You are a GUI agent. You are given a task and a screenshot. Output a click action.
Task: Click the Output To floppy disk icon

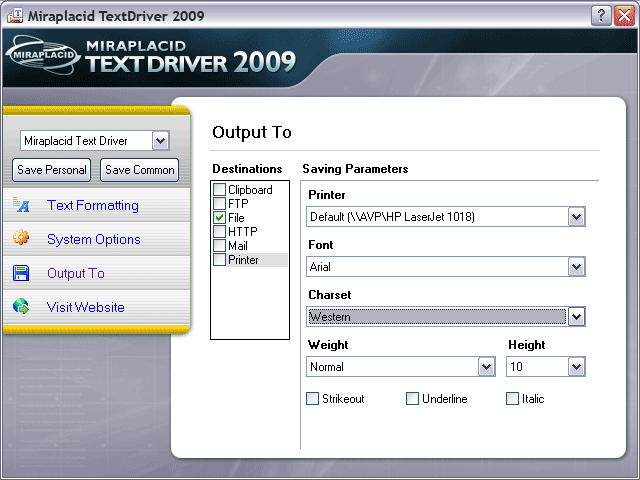pos(21,273)
